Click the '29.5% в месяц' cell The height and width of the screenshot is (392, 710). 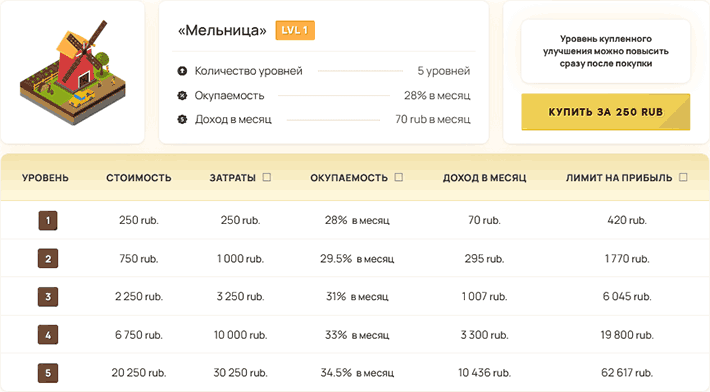[x=357, y=259]
